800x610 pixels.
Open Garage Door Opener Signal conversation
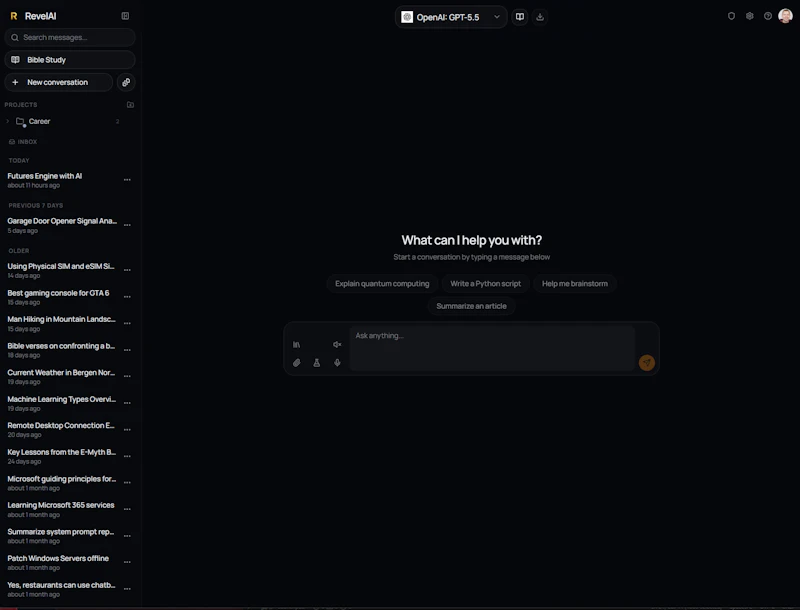coord(62,225)
